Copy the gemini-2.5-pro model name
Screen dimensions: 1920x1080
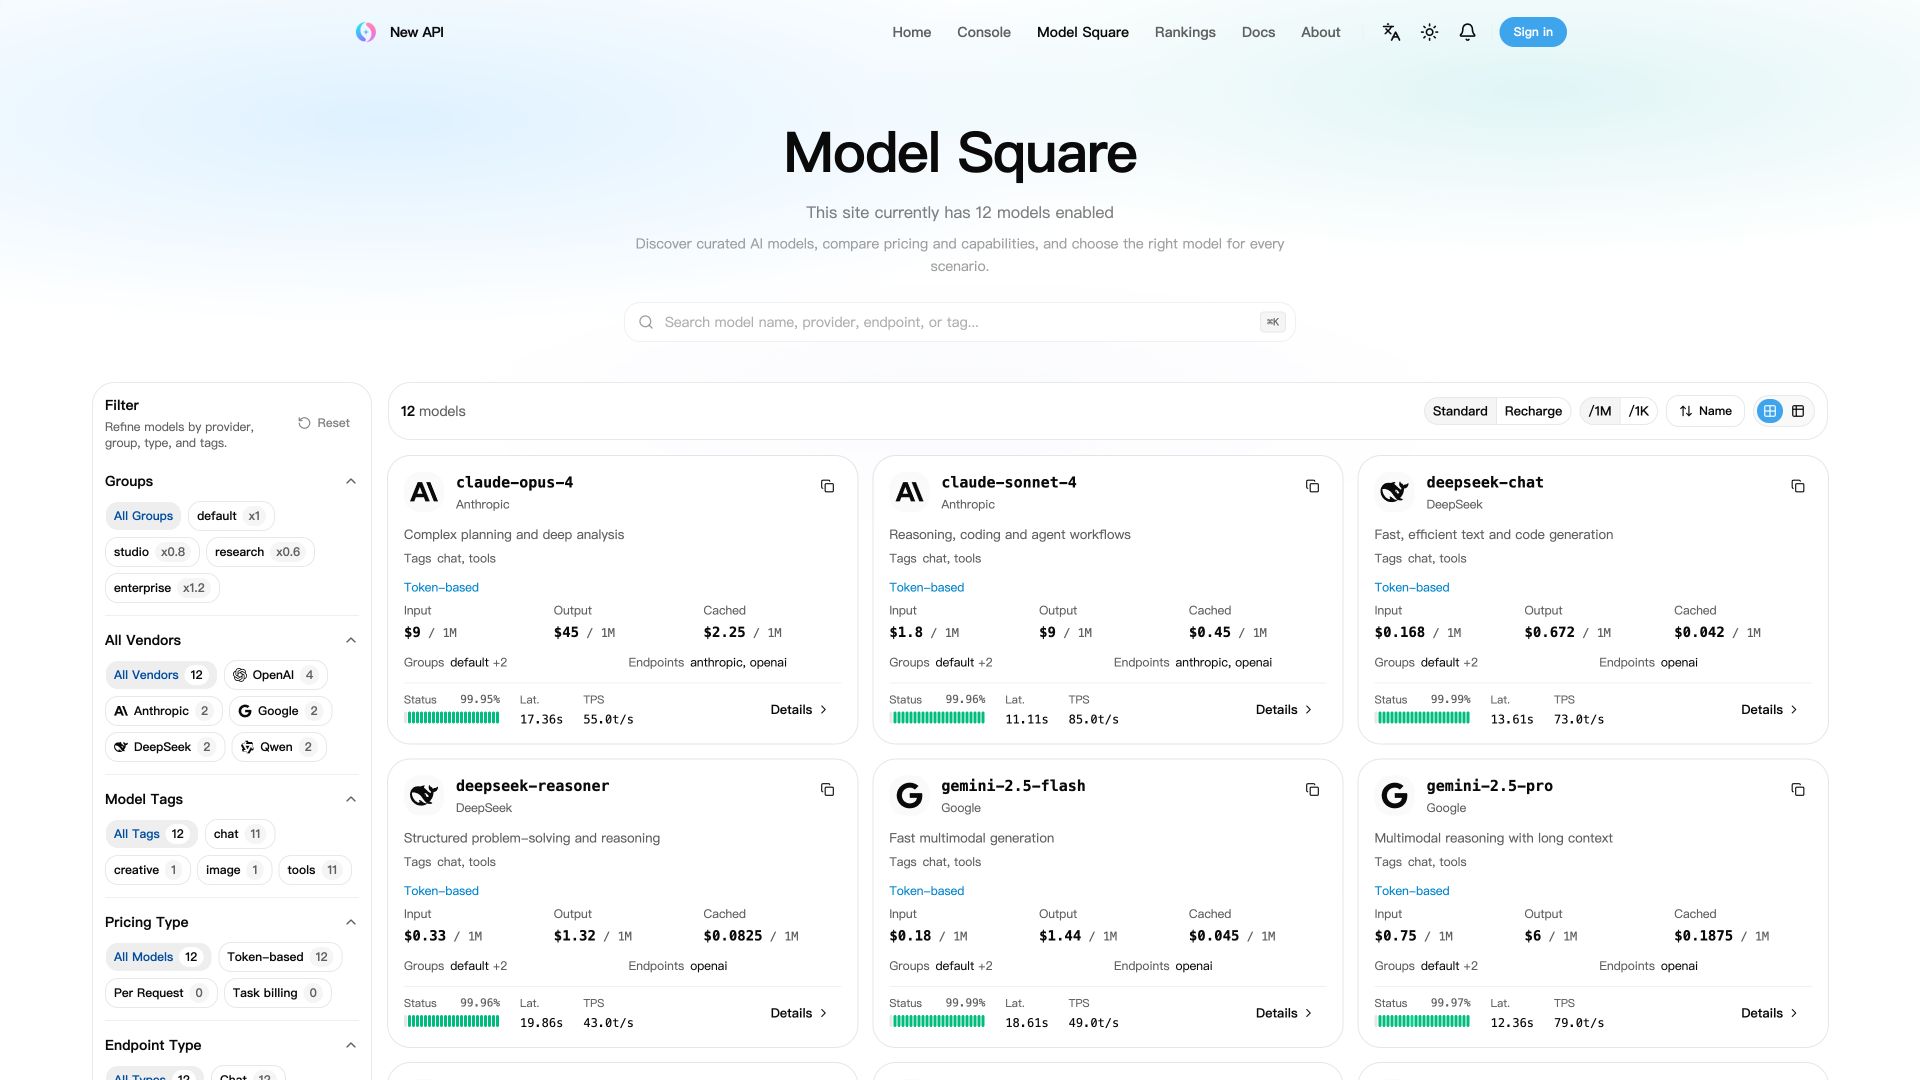pyautogui.click(x=1797, y=790)
